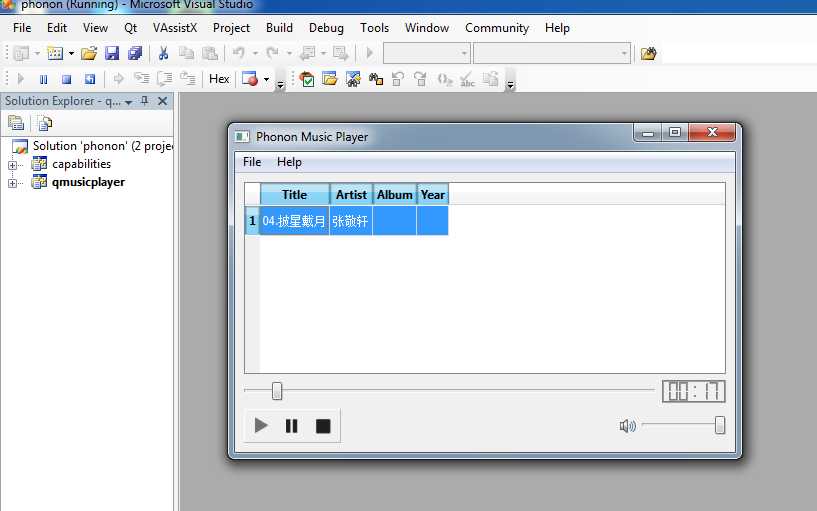Viewport: 817px width, 511px height.
Task: Open the Redo history dropdown arrow
Action: pyautogui.click(x=289, y=53)
